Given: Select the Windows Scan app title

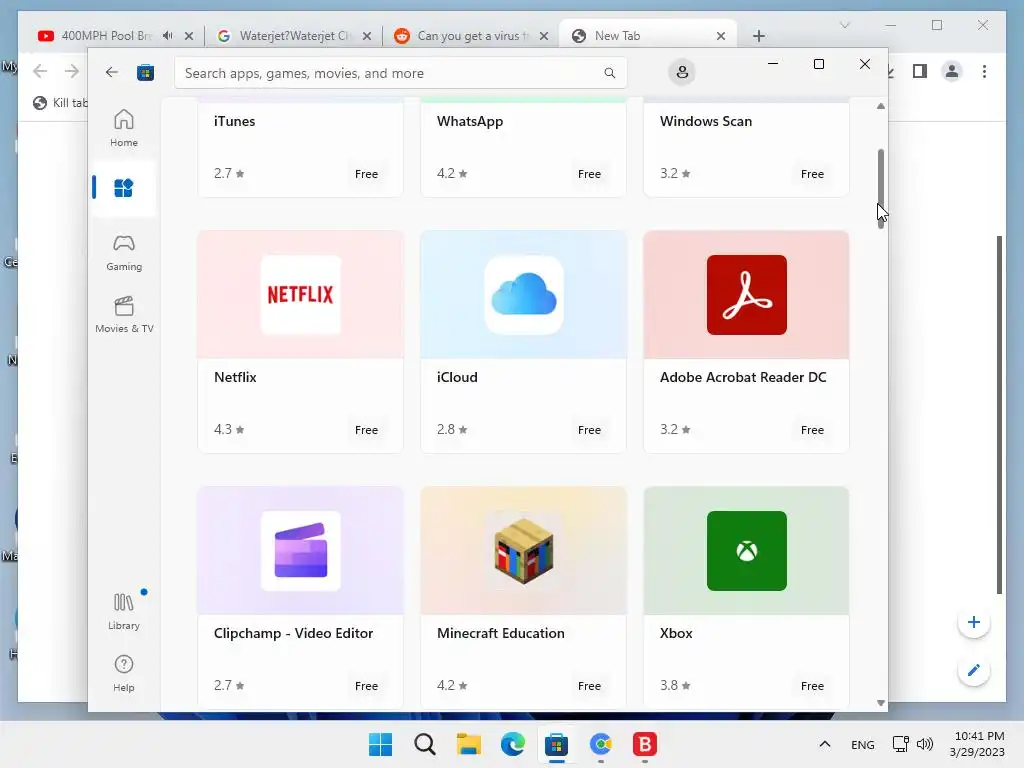Looking at the screenshot, I should pyautogui.click(x=705, y=121).
